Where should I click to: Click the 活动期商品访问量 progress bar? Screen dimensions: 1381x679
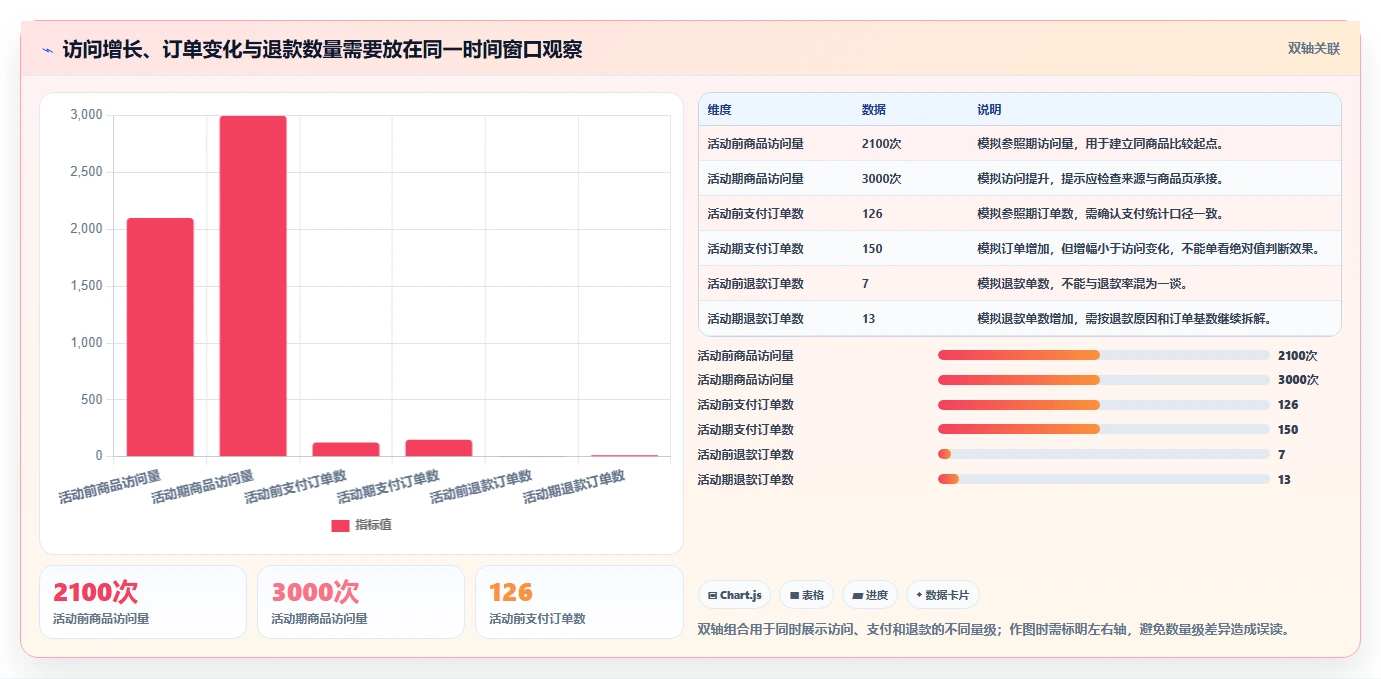[x=1104, y=380]
